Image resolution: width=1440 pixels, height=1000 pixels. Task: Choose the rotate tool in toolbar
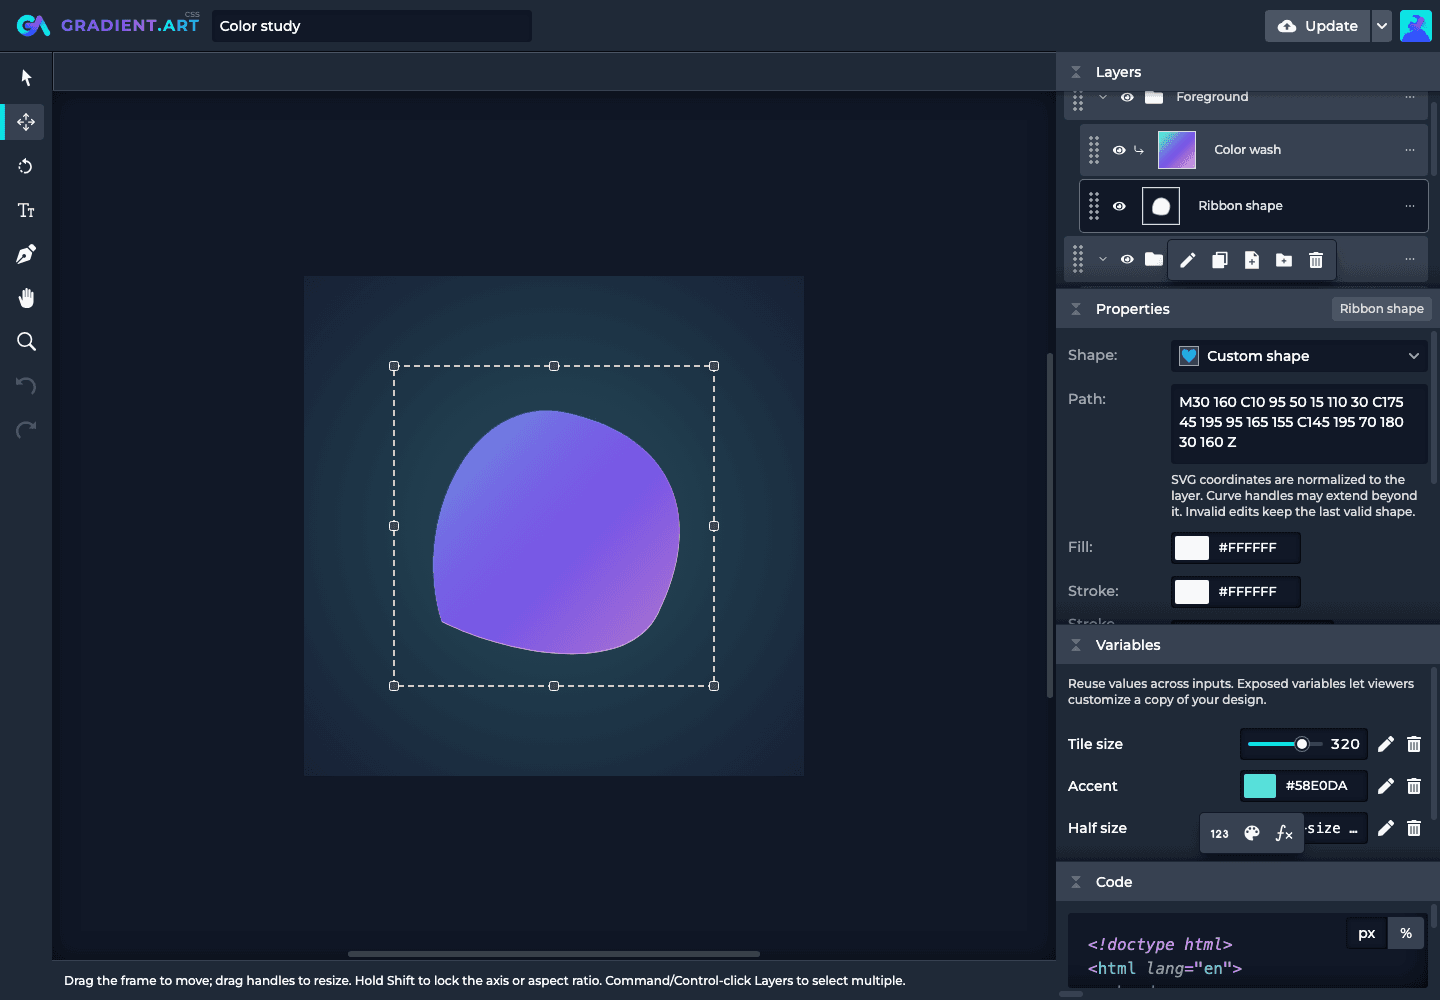[26, 166]
